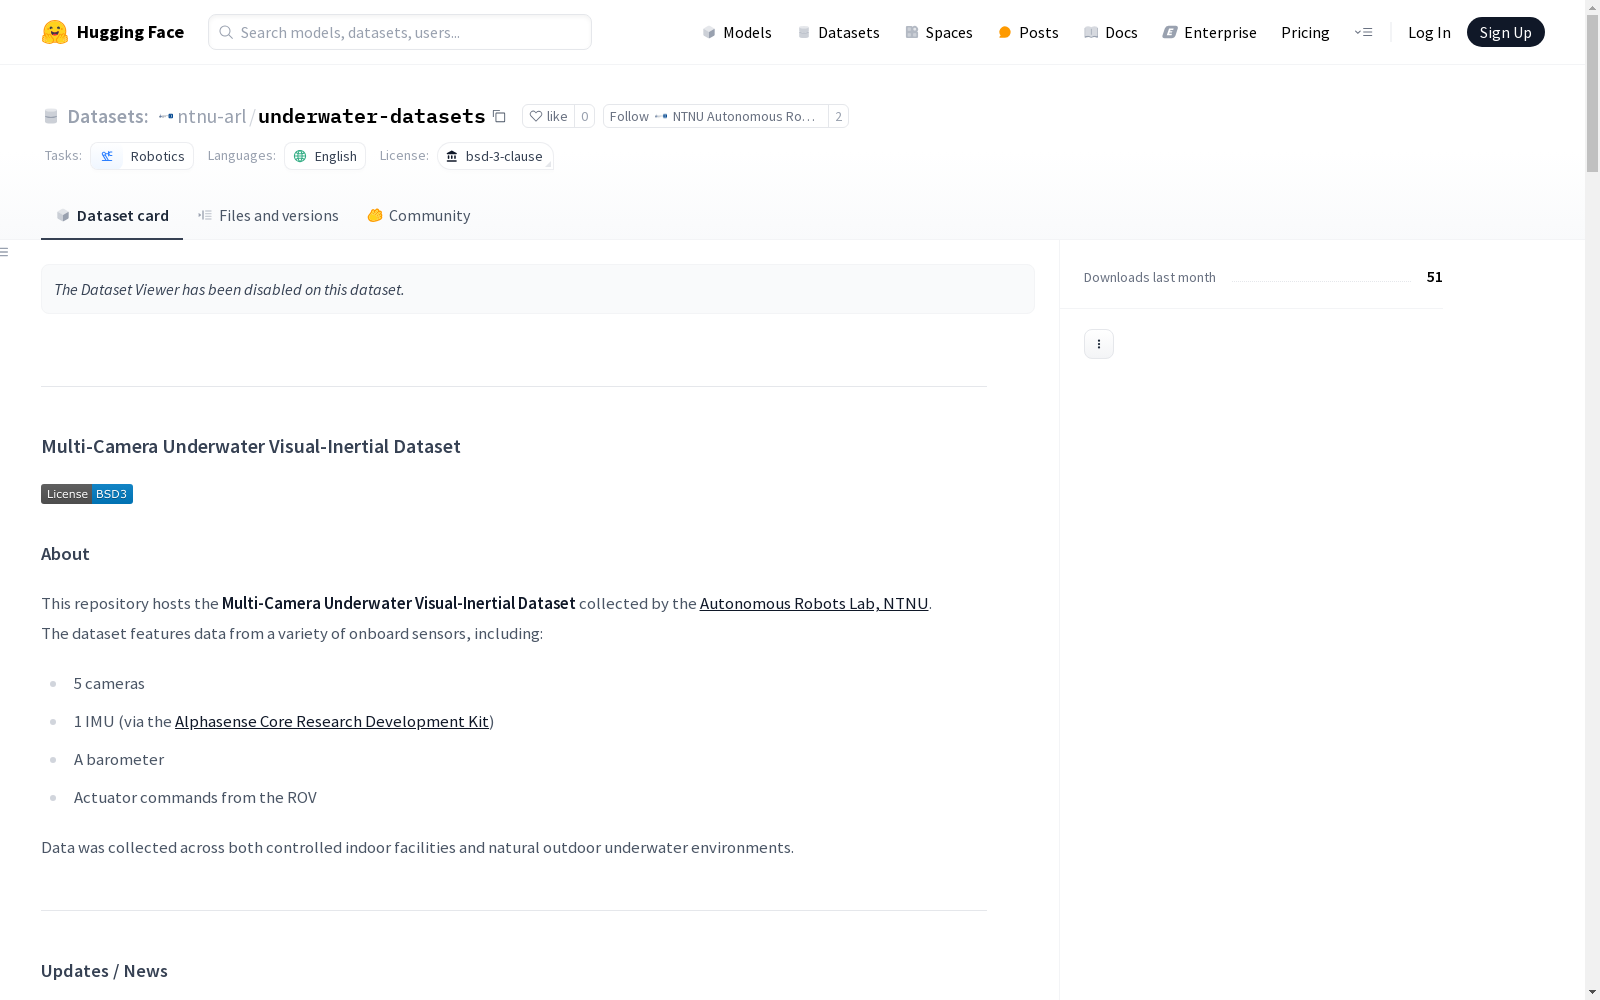Copy dataset name with the copy icon
This screenshot has width=1600, height=1000.
pyautogui.click(x=499, y=116)
